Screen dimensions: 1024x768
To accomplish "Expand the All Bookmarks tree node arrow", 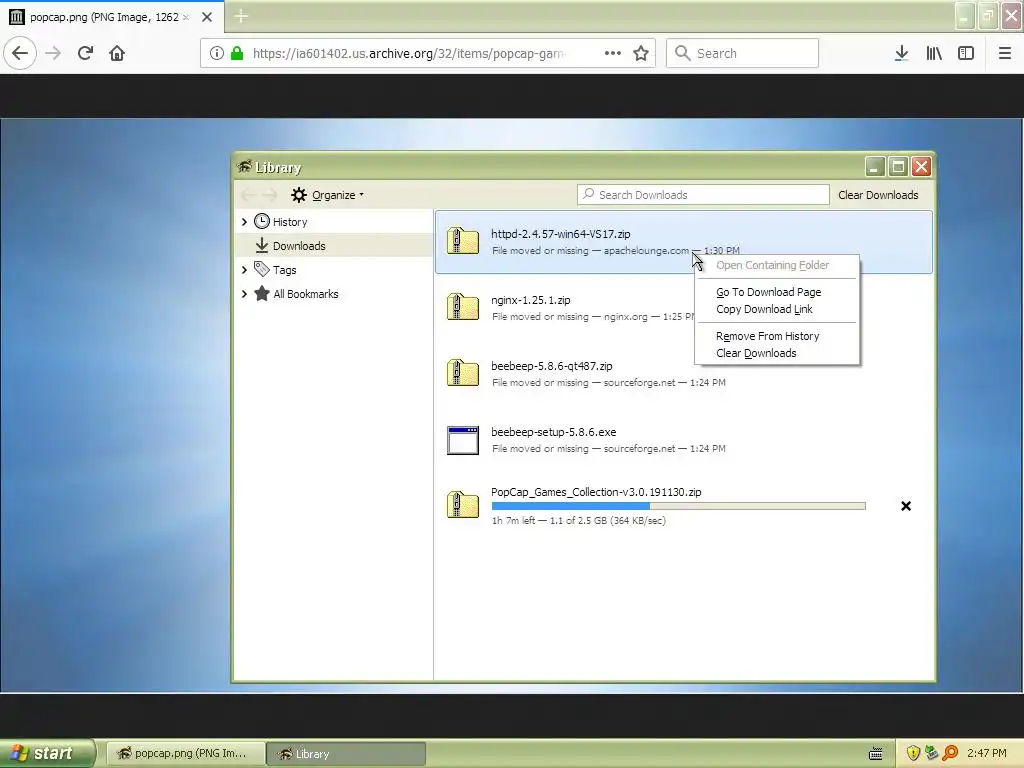I will pos(244,294).
